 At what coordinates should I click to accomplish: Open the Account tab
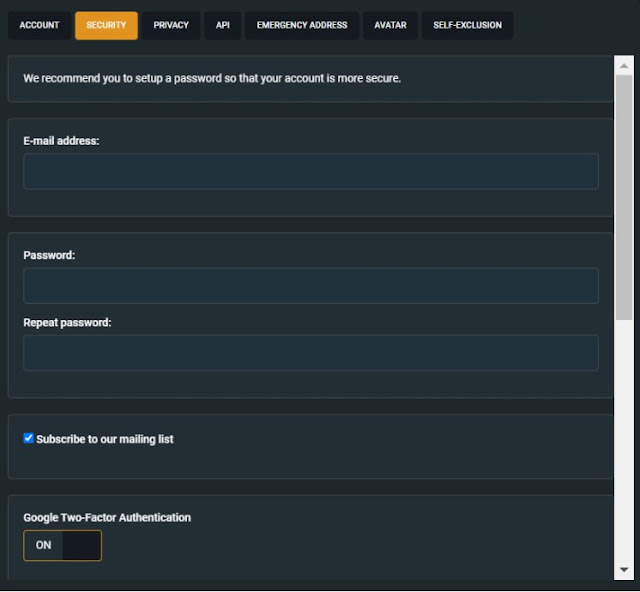pyautogui.click(x=39, y=25)
